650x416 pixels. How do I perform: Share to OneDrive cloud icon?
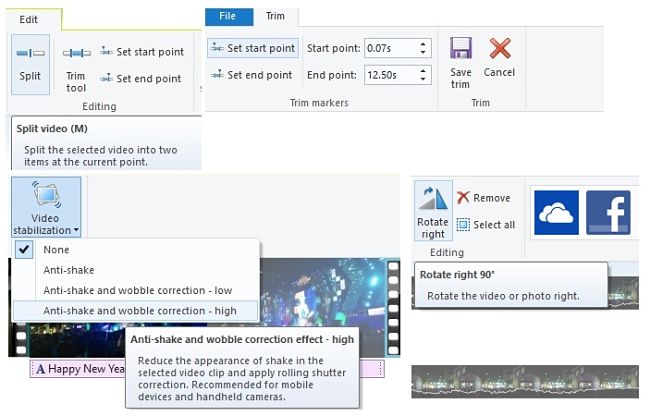point(556,213)
